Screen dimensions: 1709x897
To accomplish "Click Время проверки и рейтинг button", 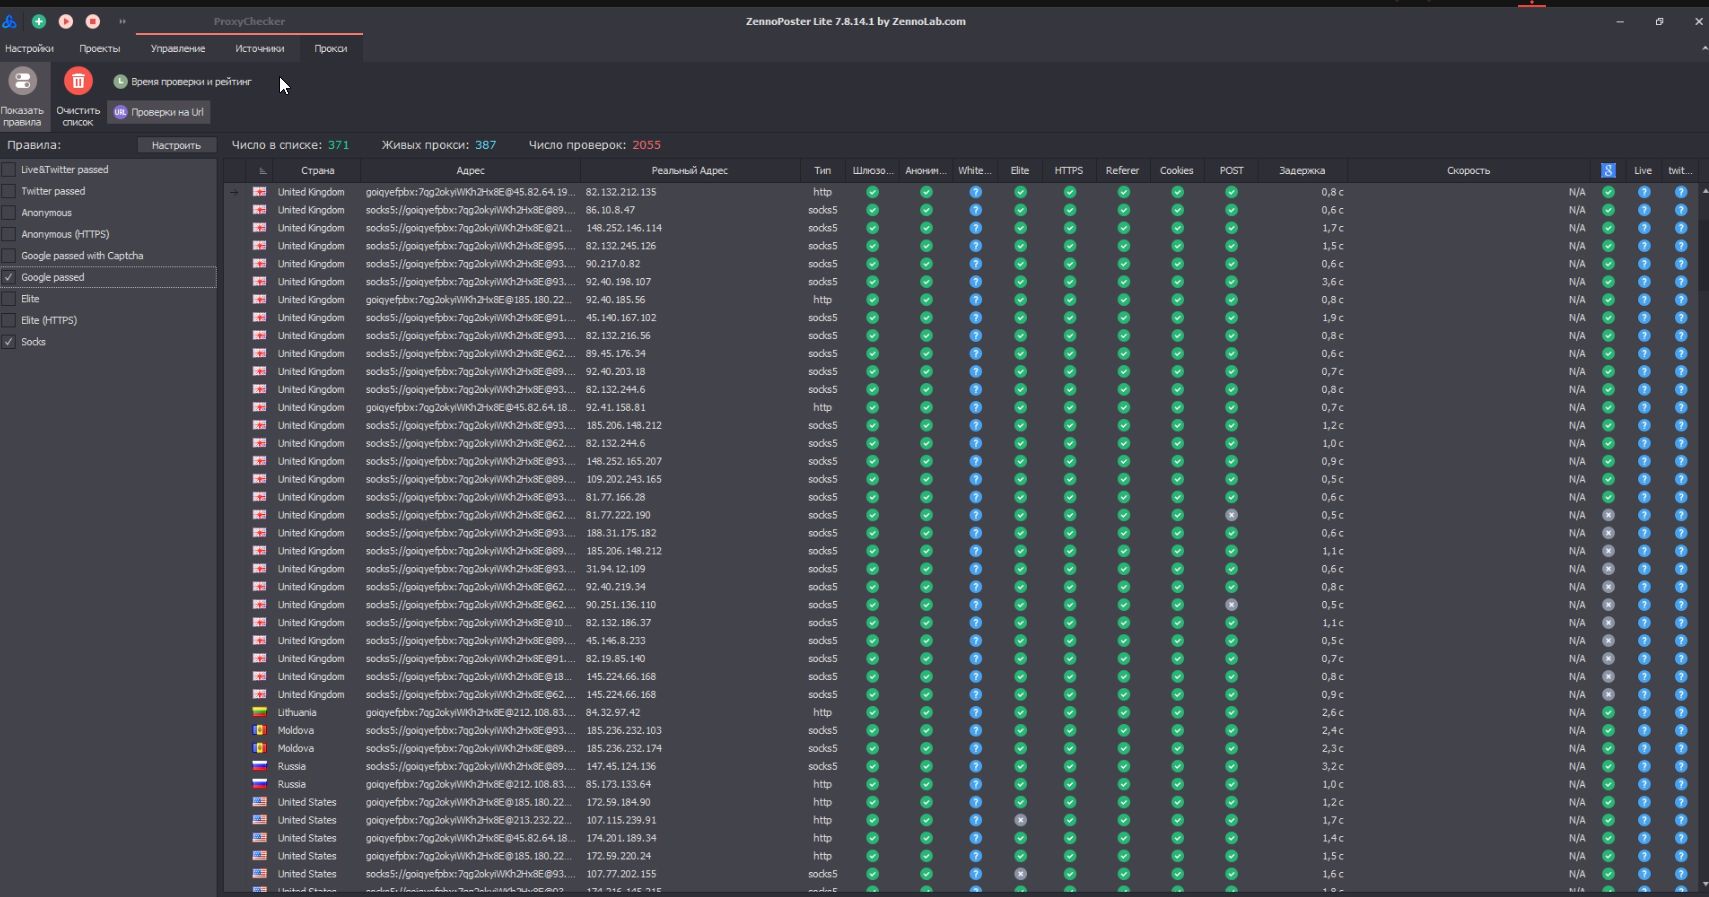I will tap(183, 82).
